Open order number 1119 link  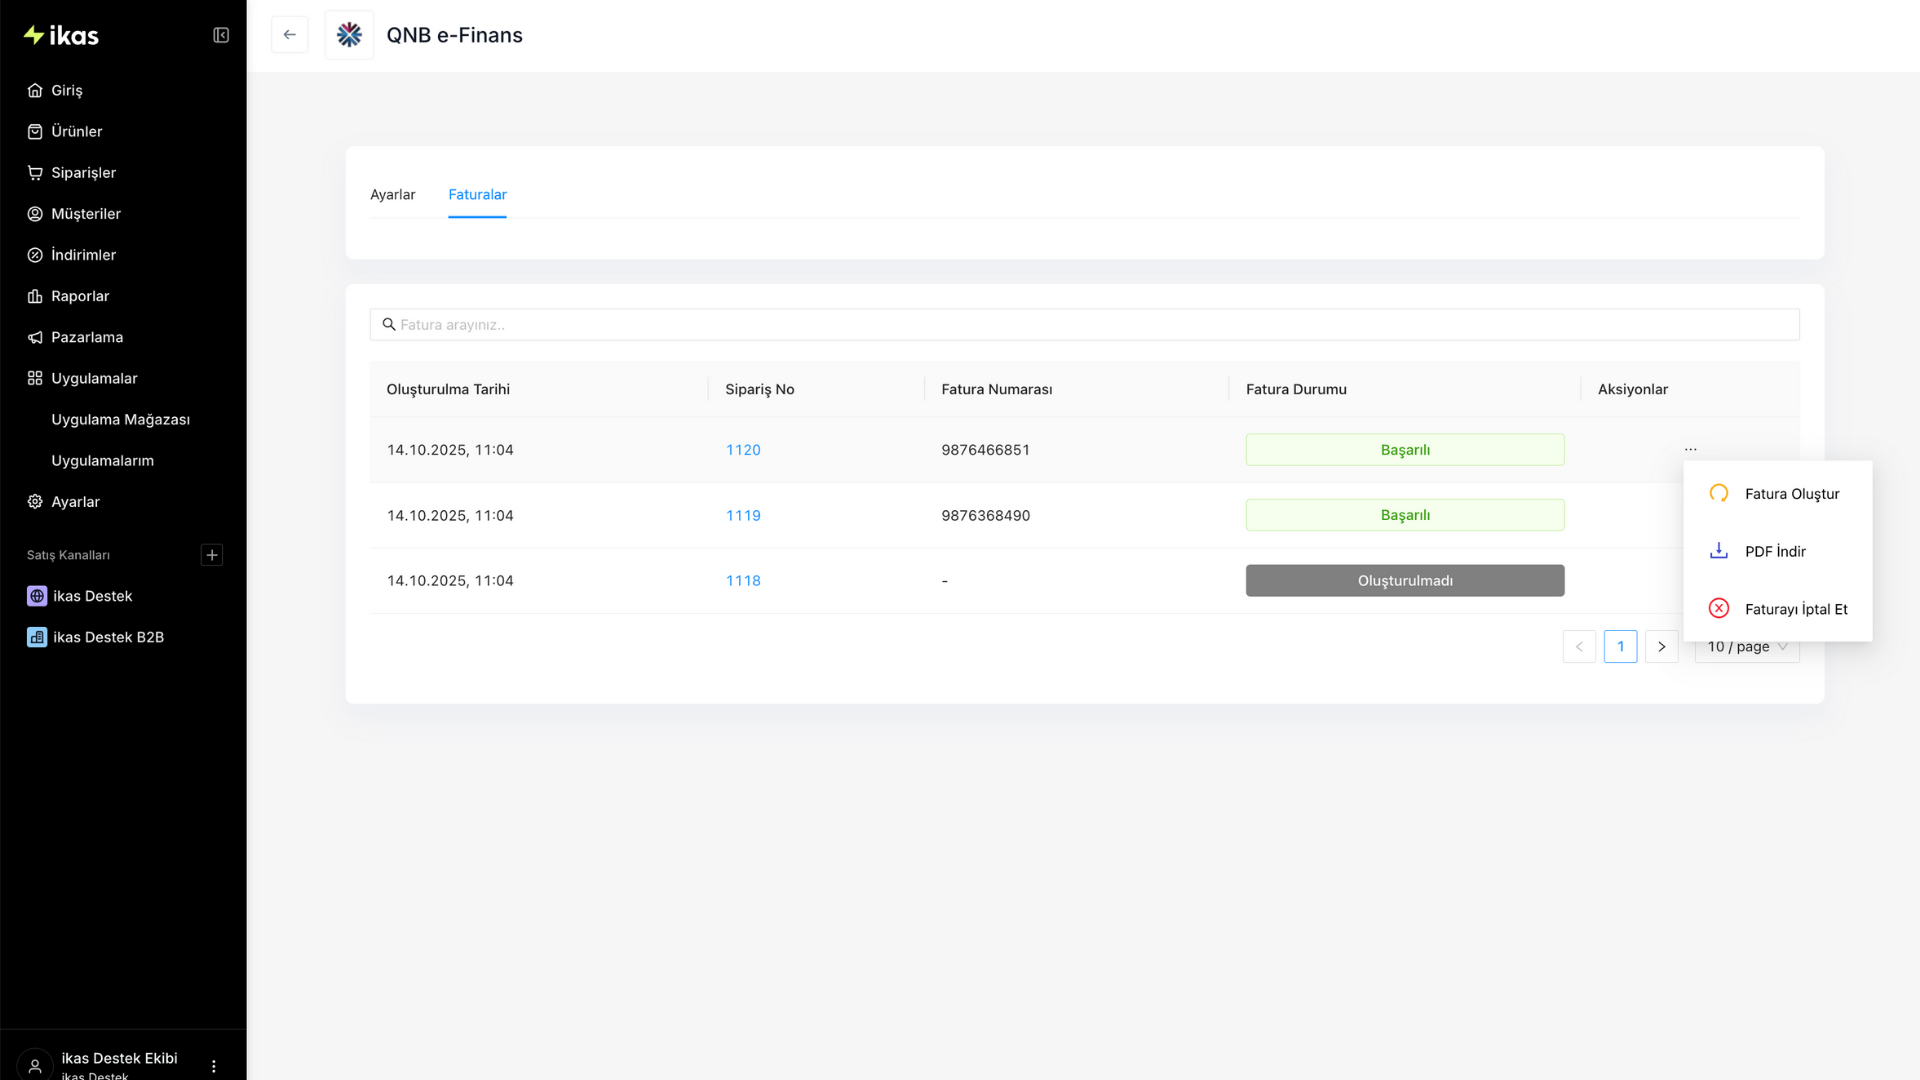[743, 516]
